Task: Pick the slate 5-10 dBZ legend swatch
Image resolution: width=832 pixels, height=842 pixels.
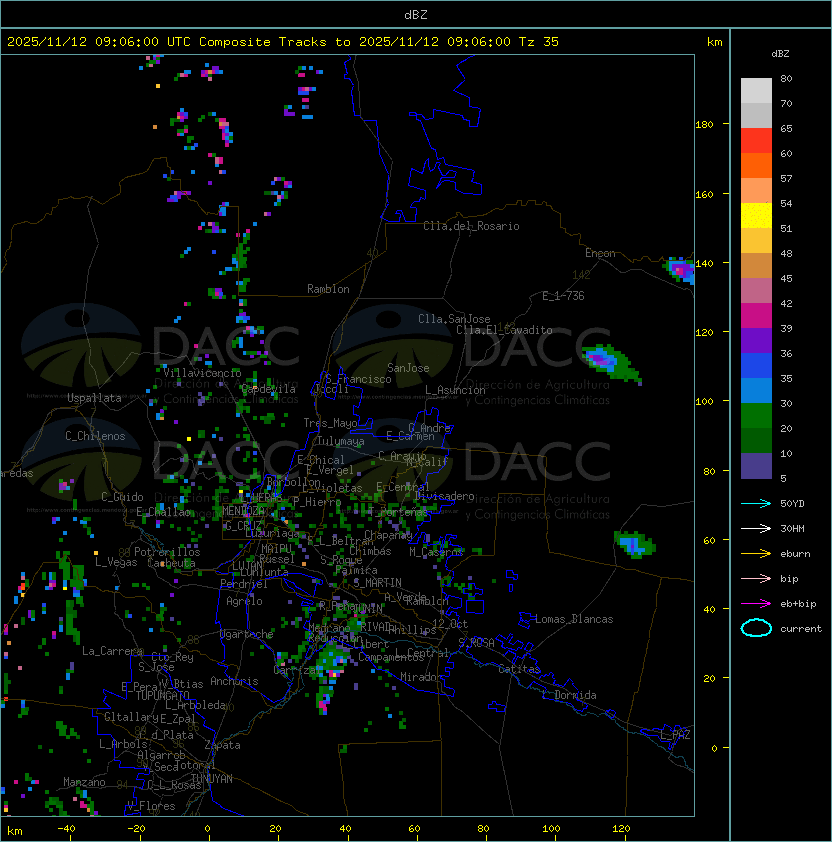Action: pyautogui.click(x=756, y=466)
